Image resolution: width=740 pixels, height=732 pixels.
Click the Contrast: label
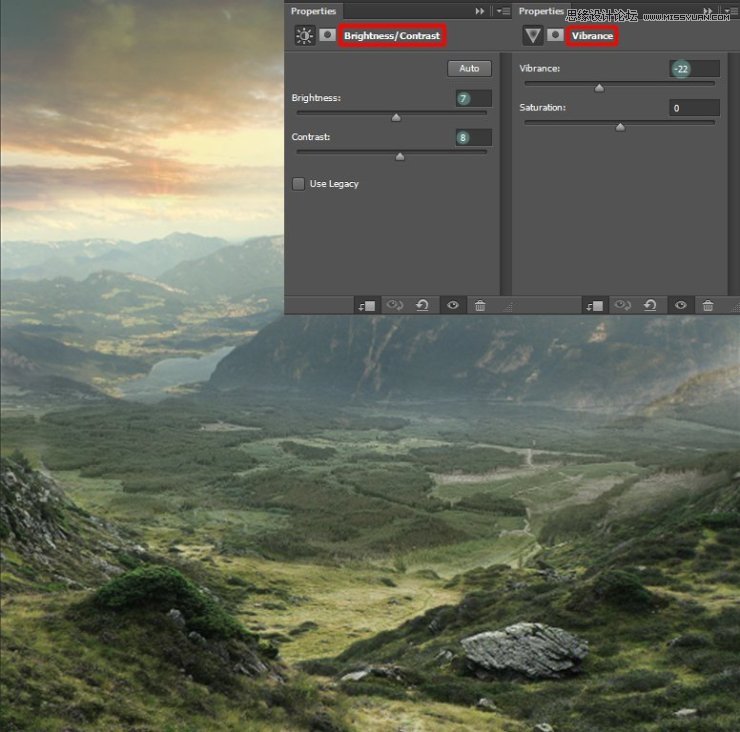tap(311, 137)
